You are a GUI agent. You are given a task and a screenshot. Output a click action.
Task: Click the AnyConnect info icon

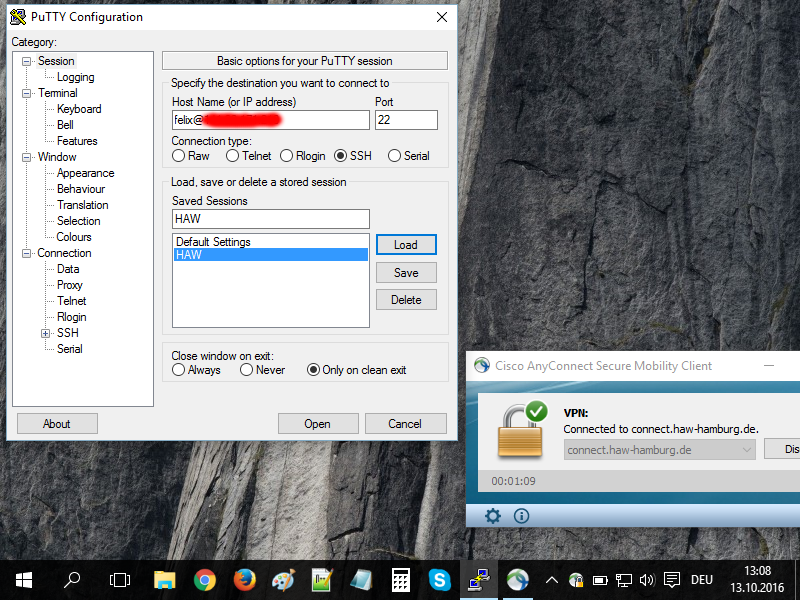(x=521, y=516)
